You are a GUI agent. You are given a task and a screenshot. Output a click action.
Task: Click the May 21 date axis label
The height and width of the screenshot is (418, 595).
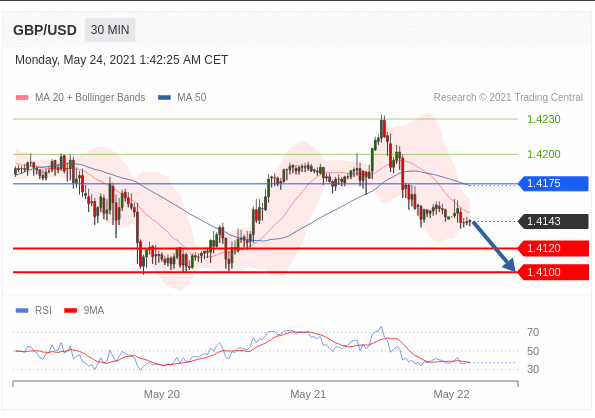[308, 394]
